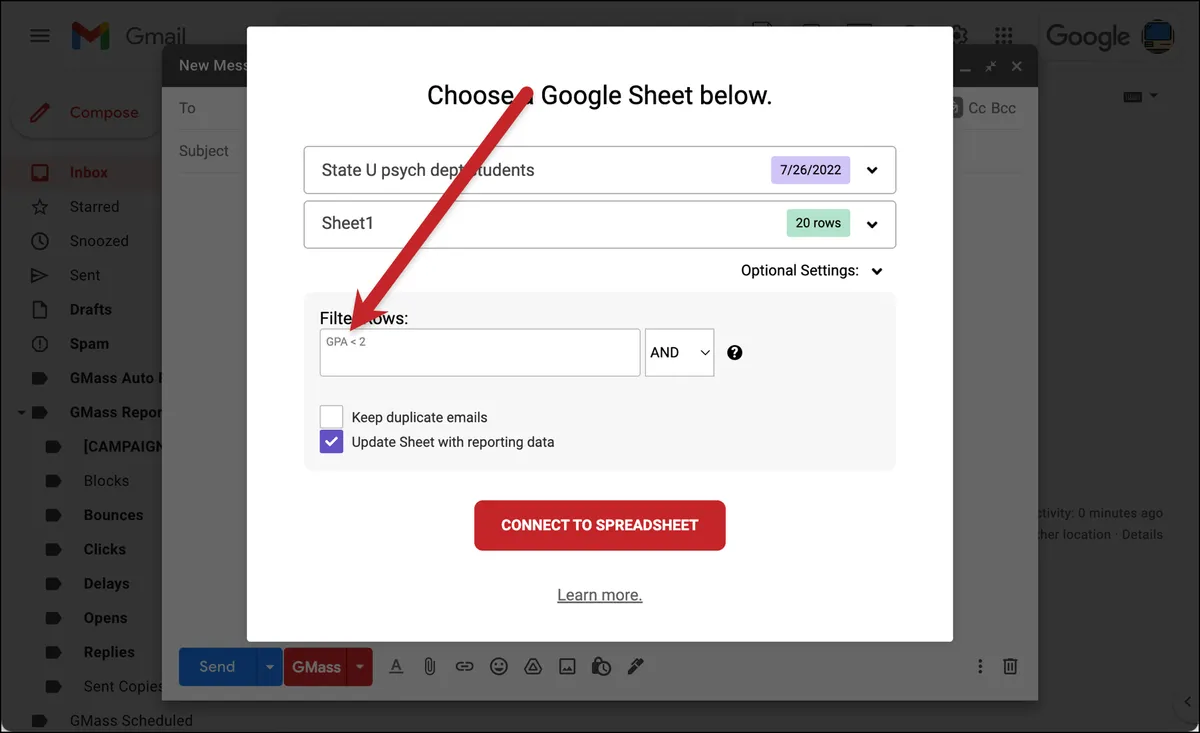Toggle full-screen on New Message window

click(x=991, y=66)
